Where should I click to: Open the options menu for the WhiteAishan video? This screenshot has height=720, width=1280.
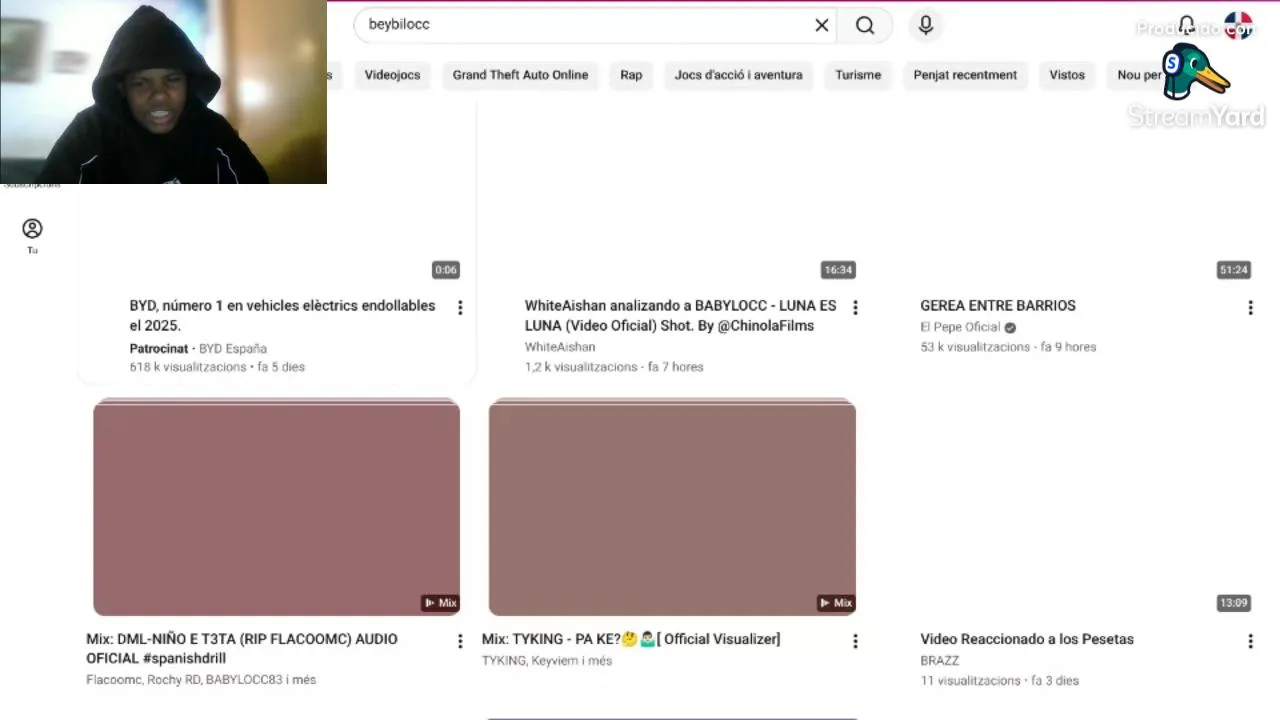point(855,308)
